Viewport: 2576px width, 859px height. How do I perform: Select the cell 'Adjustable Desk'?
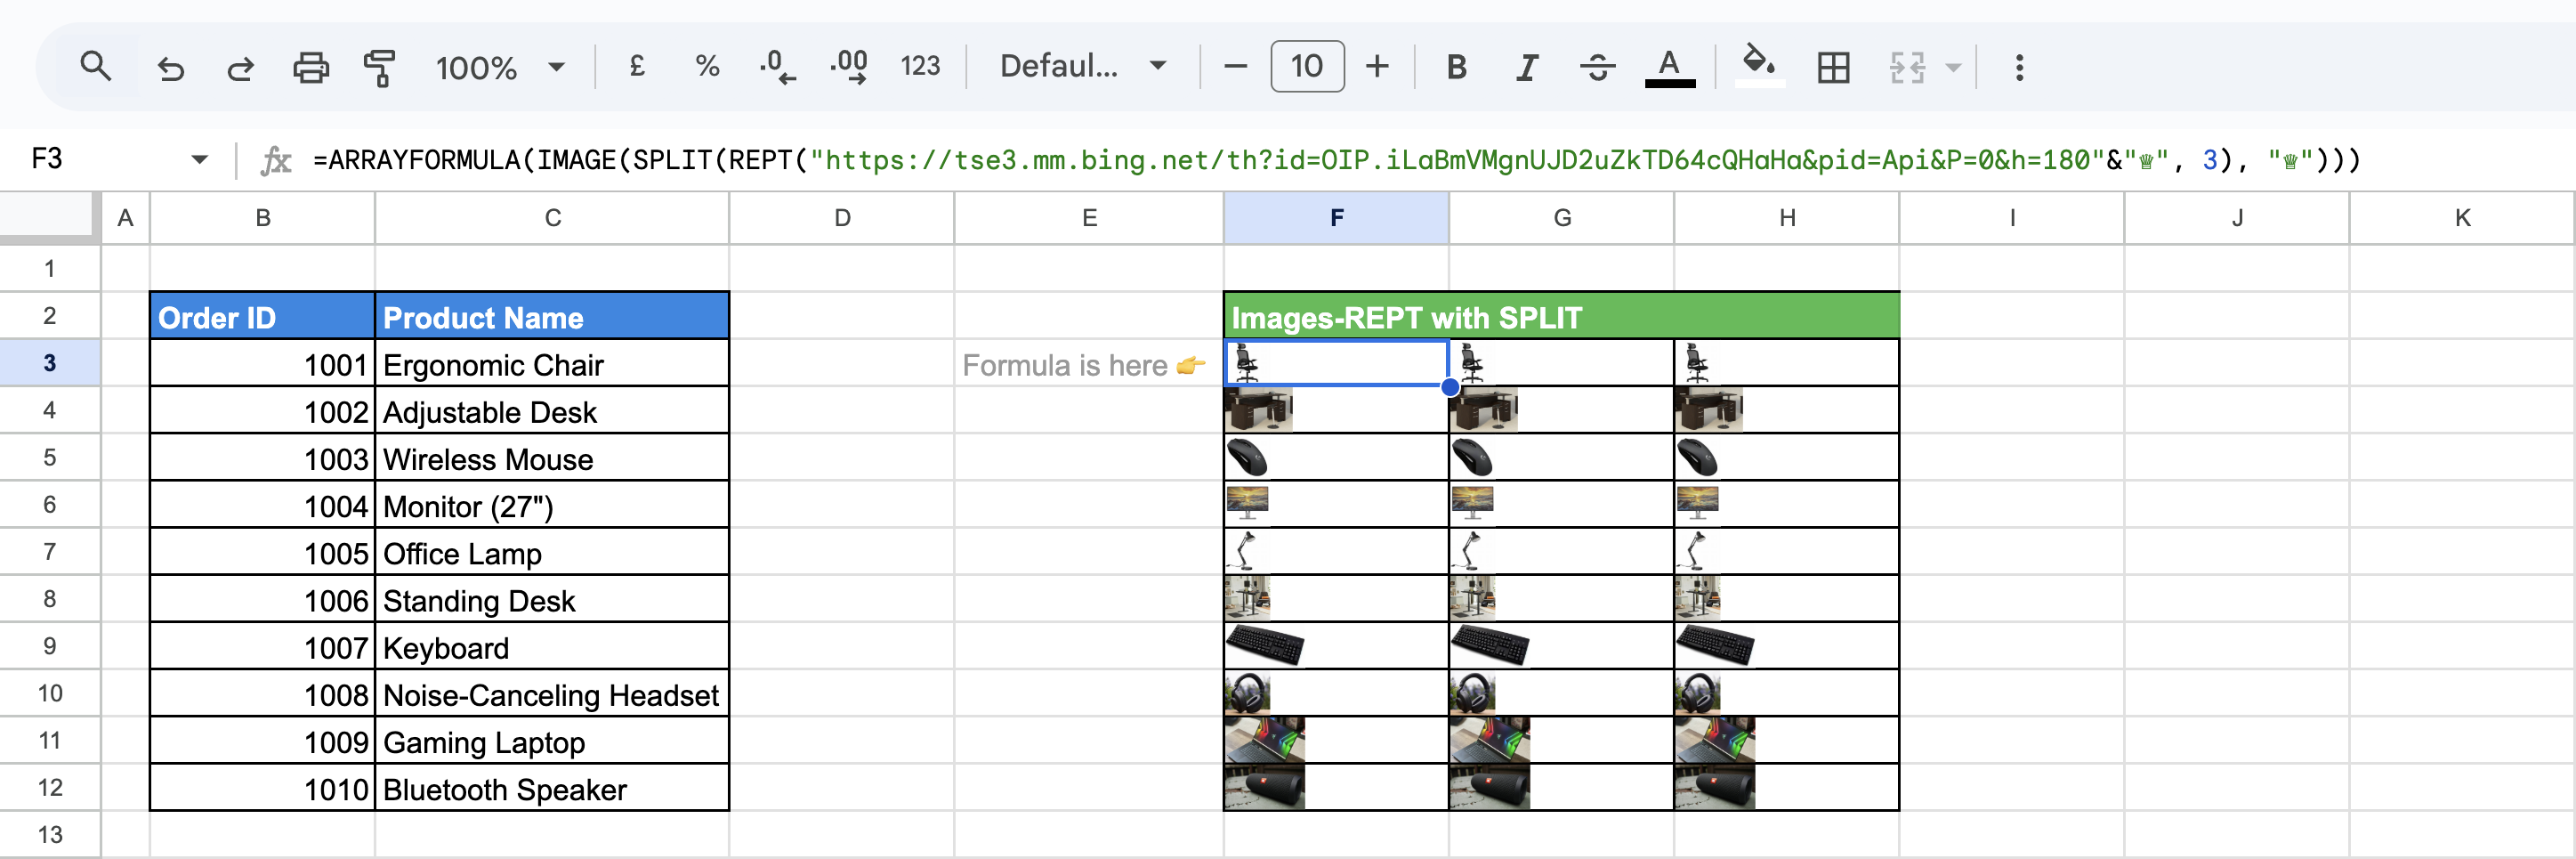tap(552, 411)
